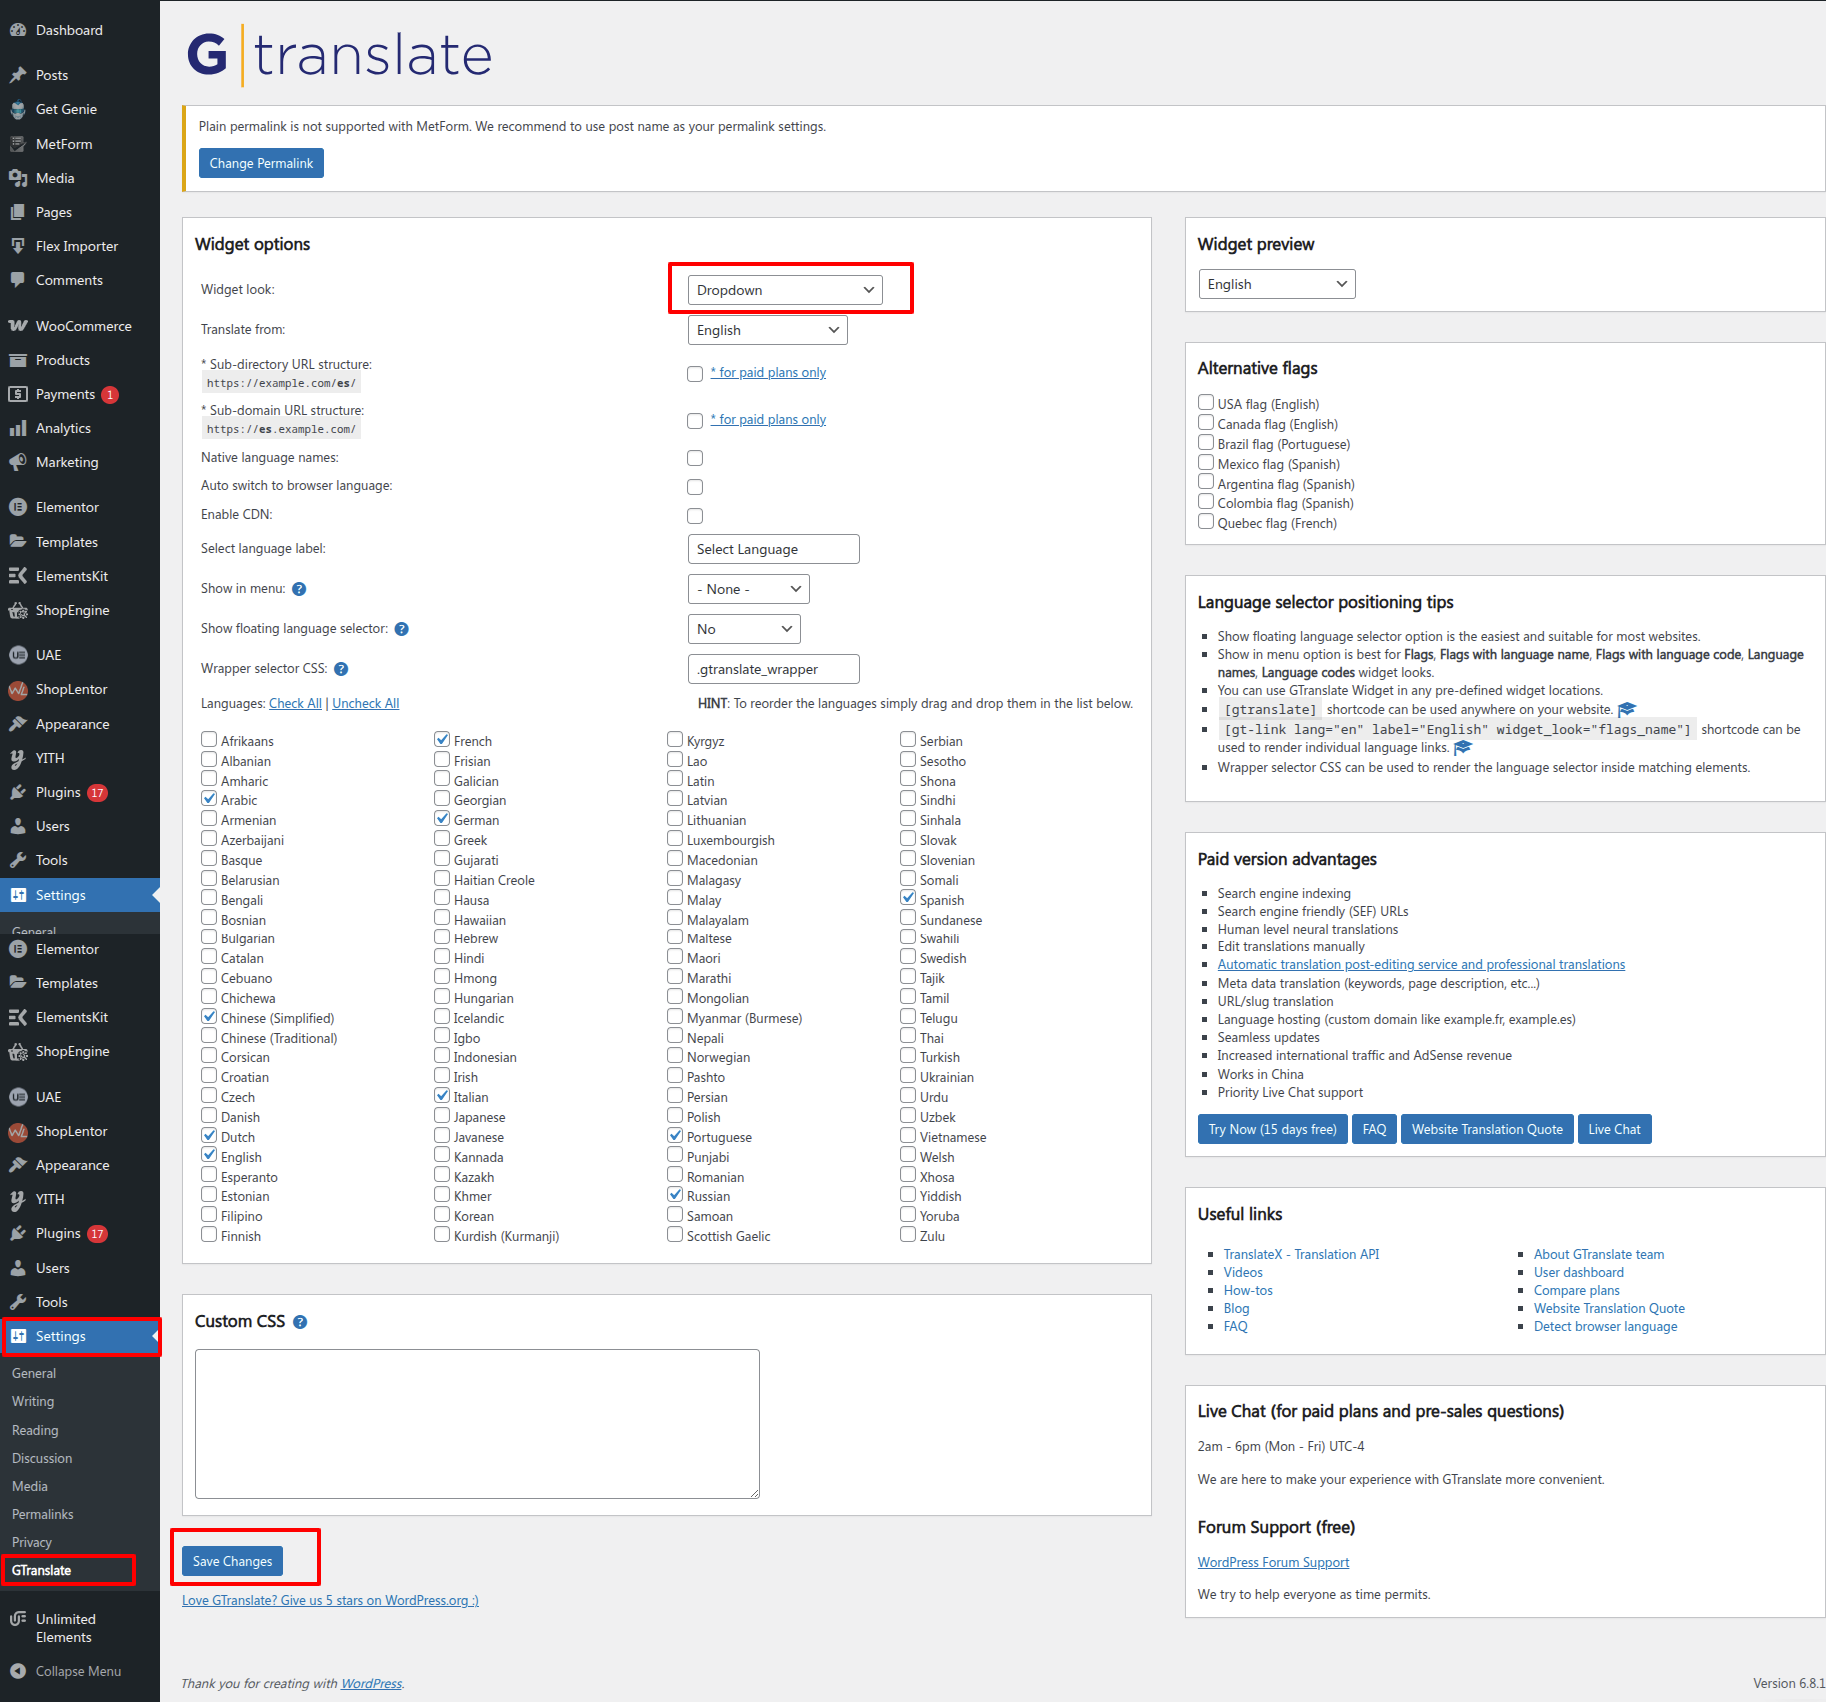The image size is (1826, 1703).
Task: Tick the USA flag (English) checkbox
Action: (1206, 402)
